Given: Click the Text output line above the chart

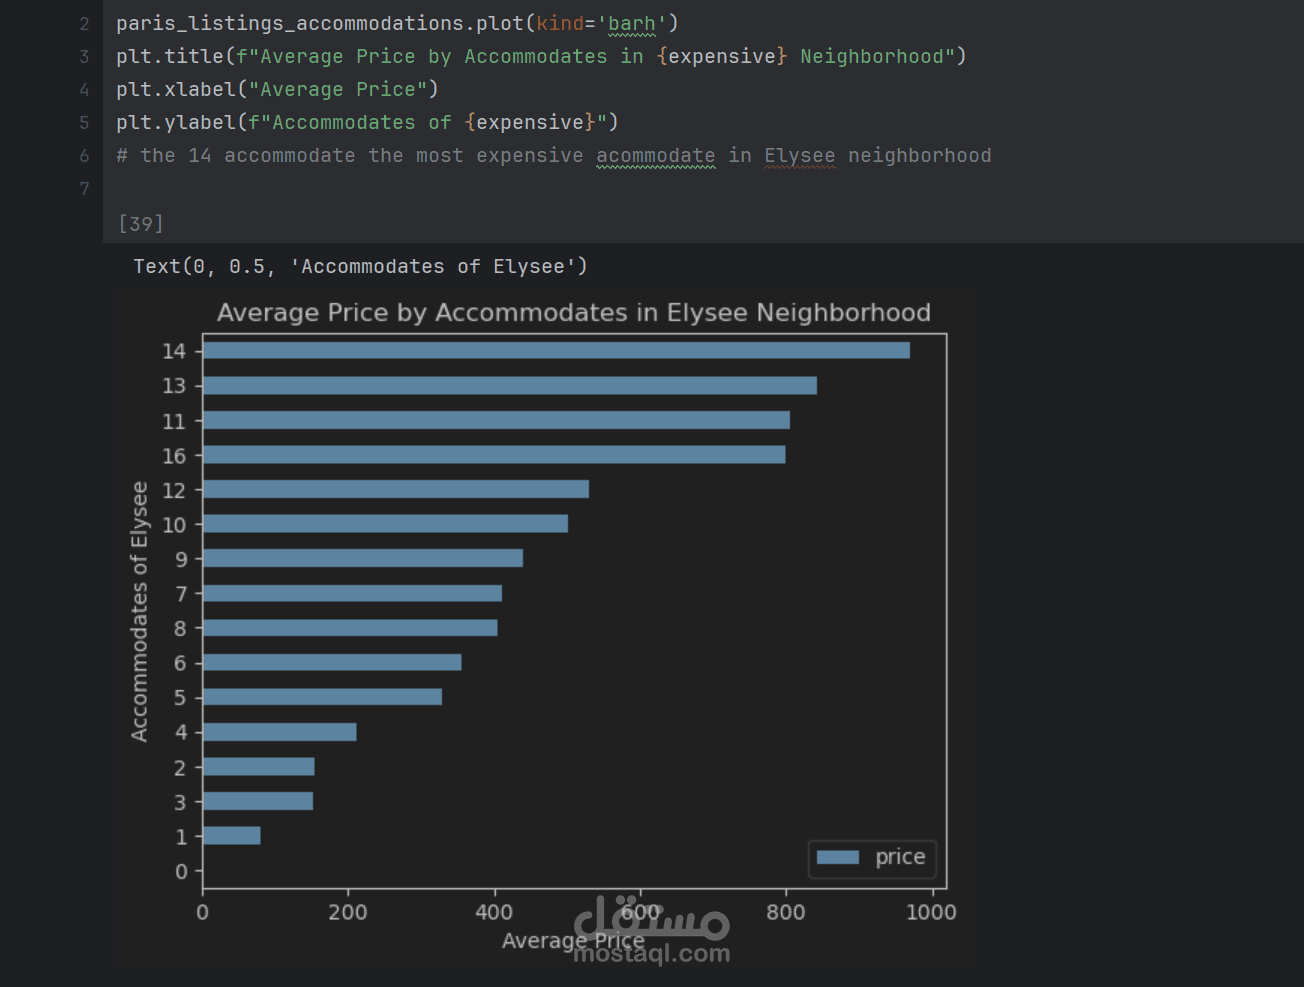Looking at the screenshot, I should [x=360, y=266].
